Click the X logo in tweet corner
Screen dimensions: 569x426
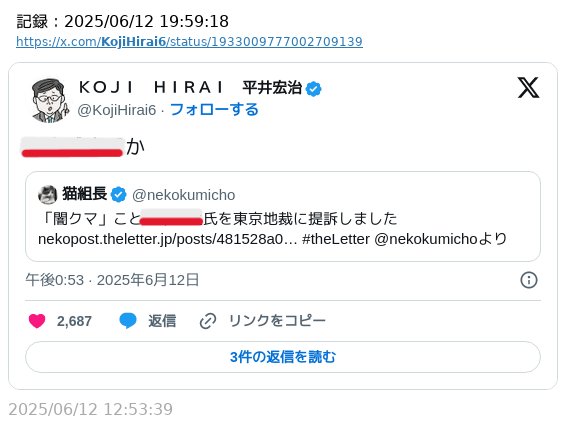click(x=528, y=87)
